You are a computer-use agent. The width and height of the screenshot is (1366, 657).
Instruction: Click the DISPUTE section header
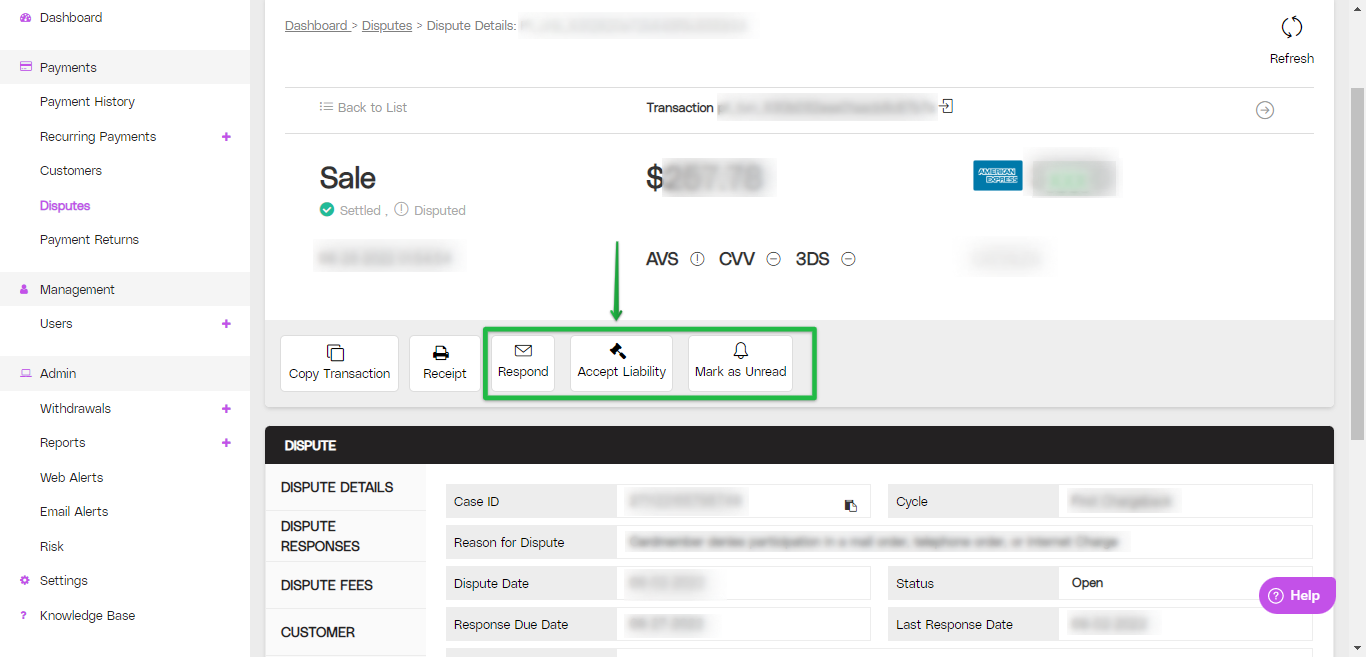pyautogui.click(x=799, y=446)
